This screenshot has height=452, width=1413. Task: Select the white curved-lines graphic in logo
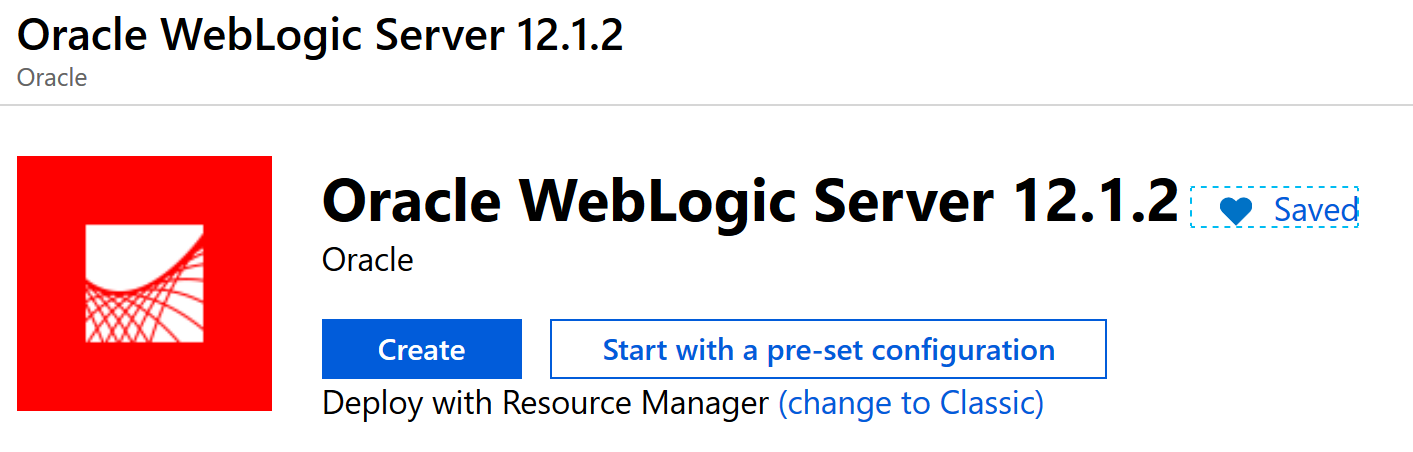144,284
